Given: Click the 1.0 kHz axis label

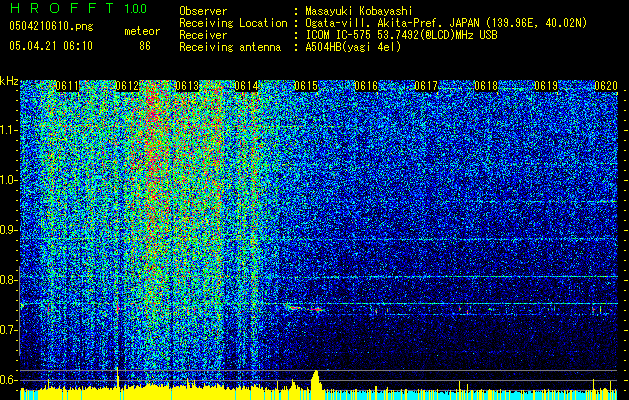Looking at the screenshot, I should [9, 180].
